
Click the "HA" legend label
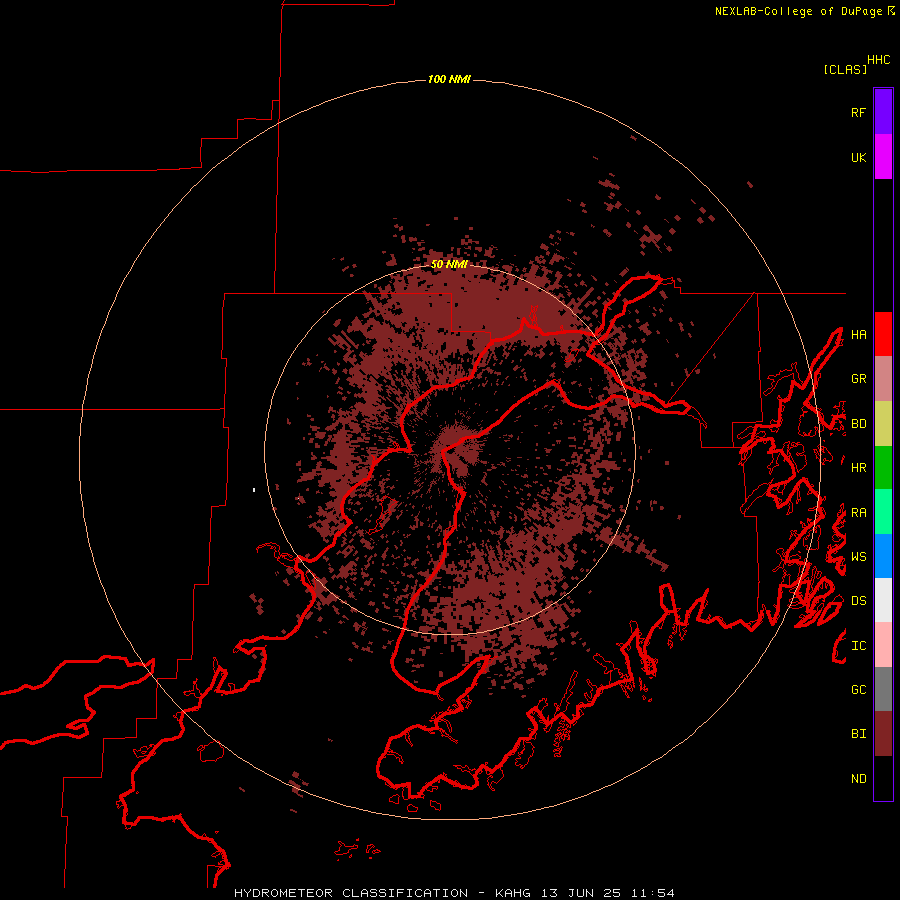click(858, 335)
